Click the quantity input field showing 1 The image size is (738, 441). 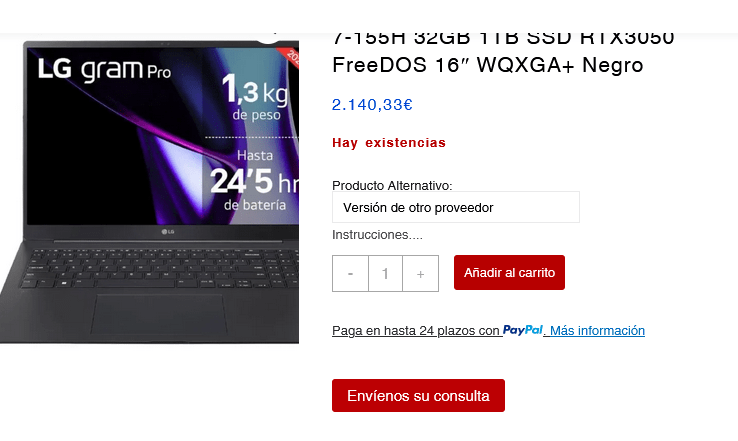pos(385,273)
